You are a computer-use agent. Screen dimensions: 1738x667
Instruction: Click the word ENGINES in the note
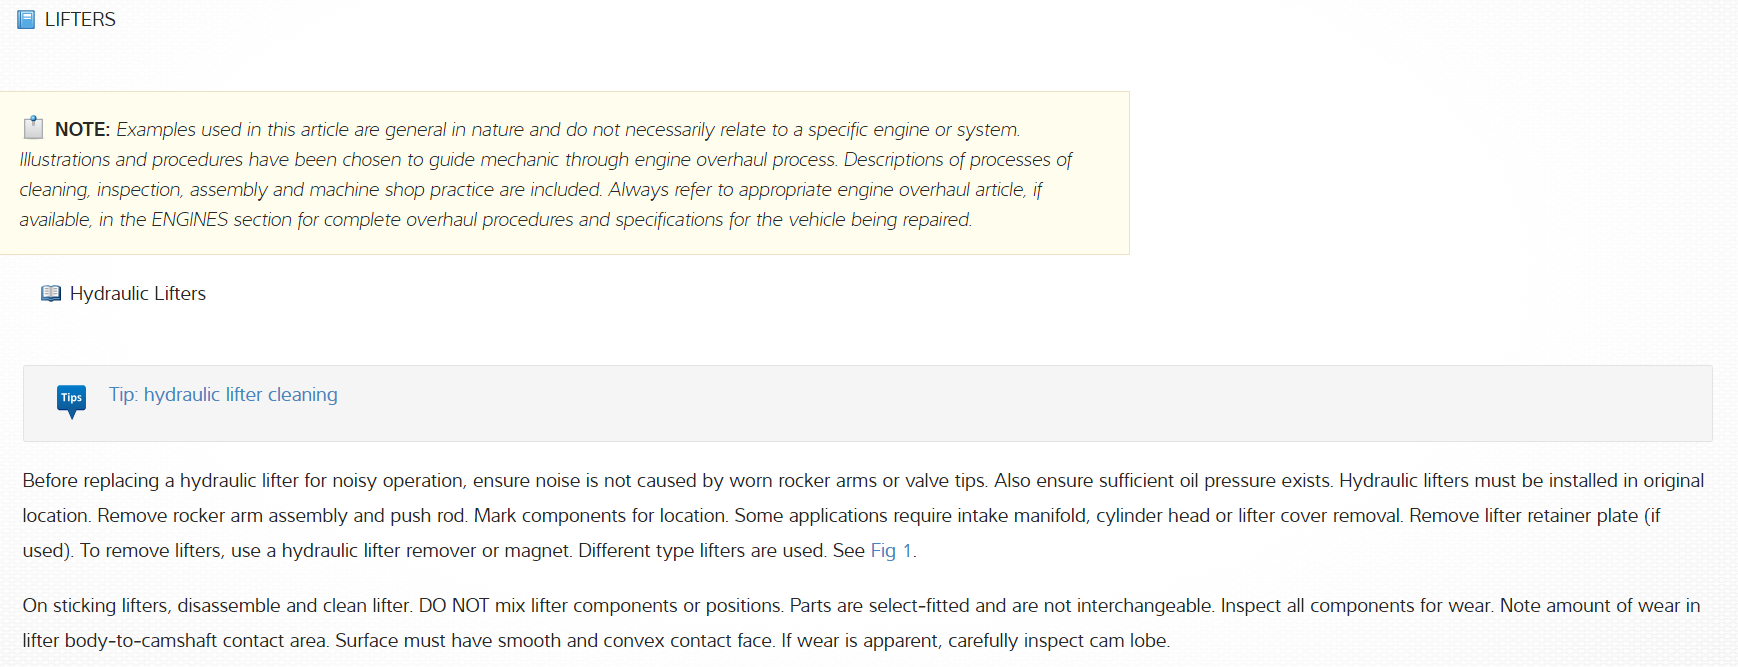[x=190, y=220]
